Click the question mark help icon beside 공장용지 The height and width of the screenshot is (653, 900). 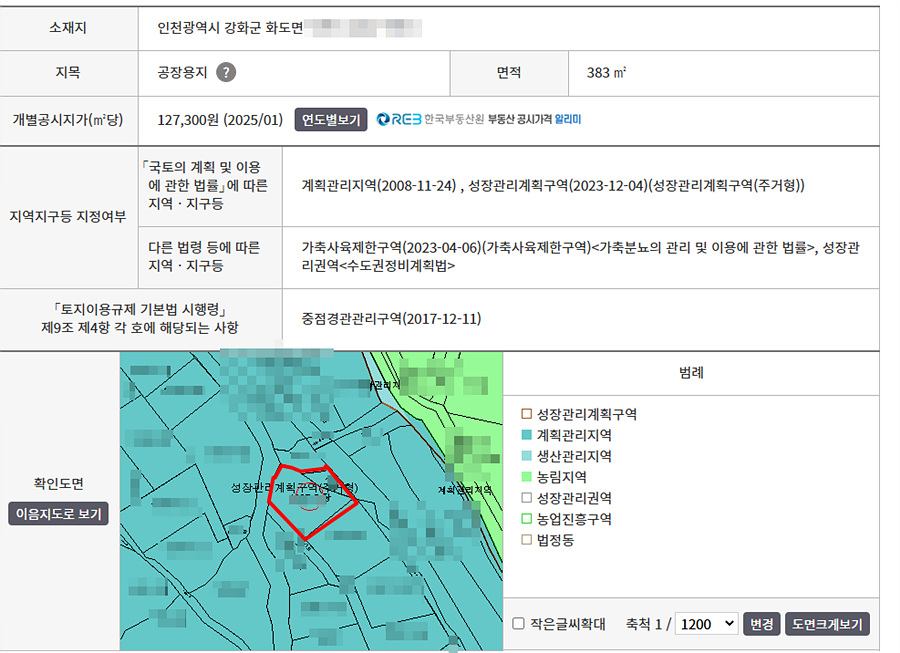click(227, 72)
